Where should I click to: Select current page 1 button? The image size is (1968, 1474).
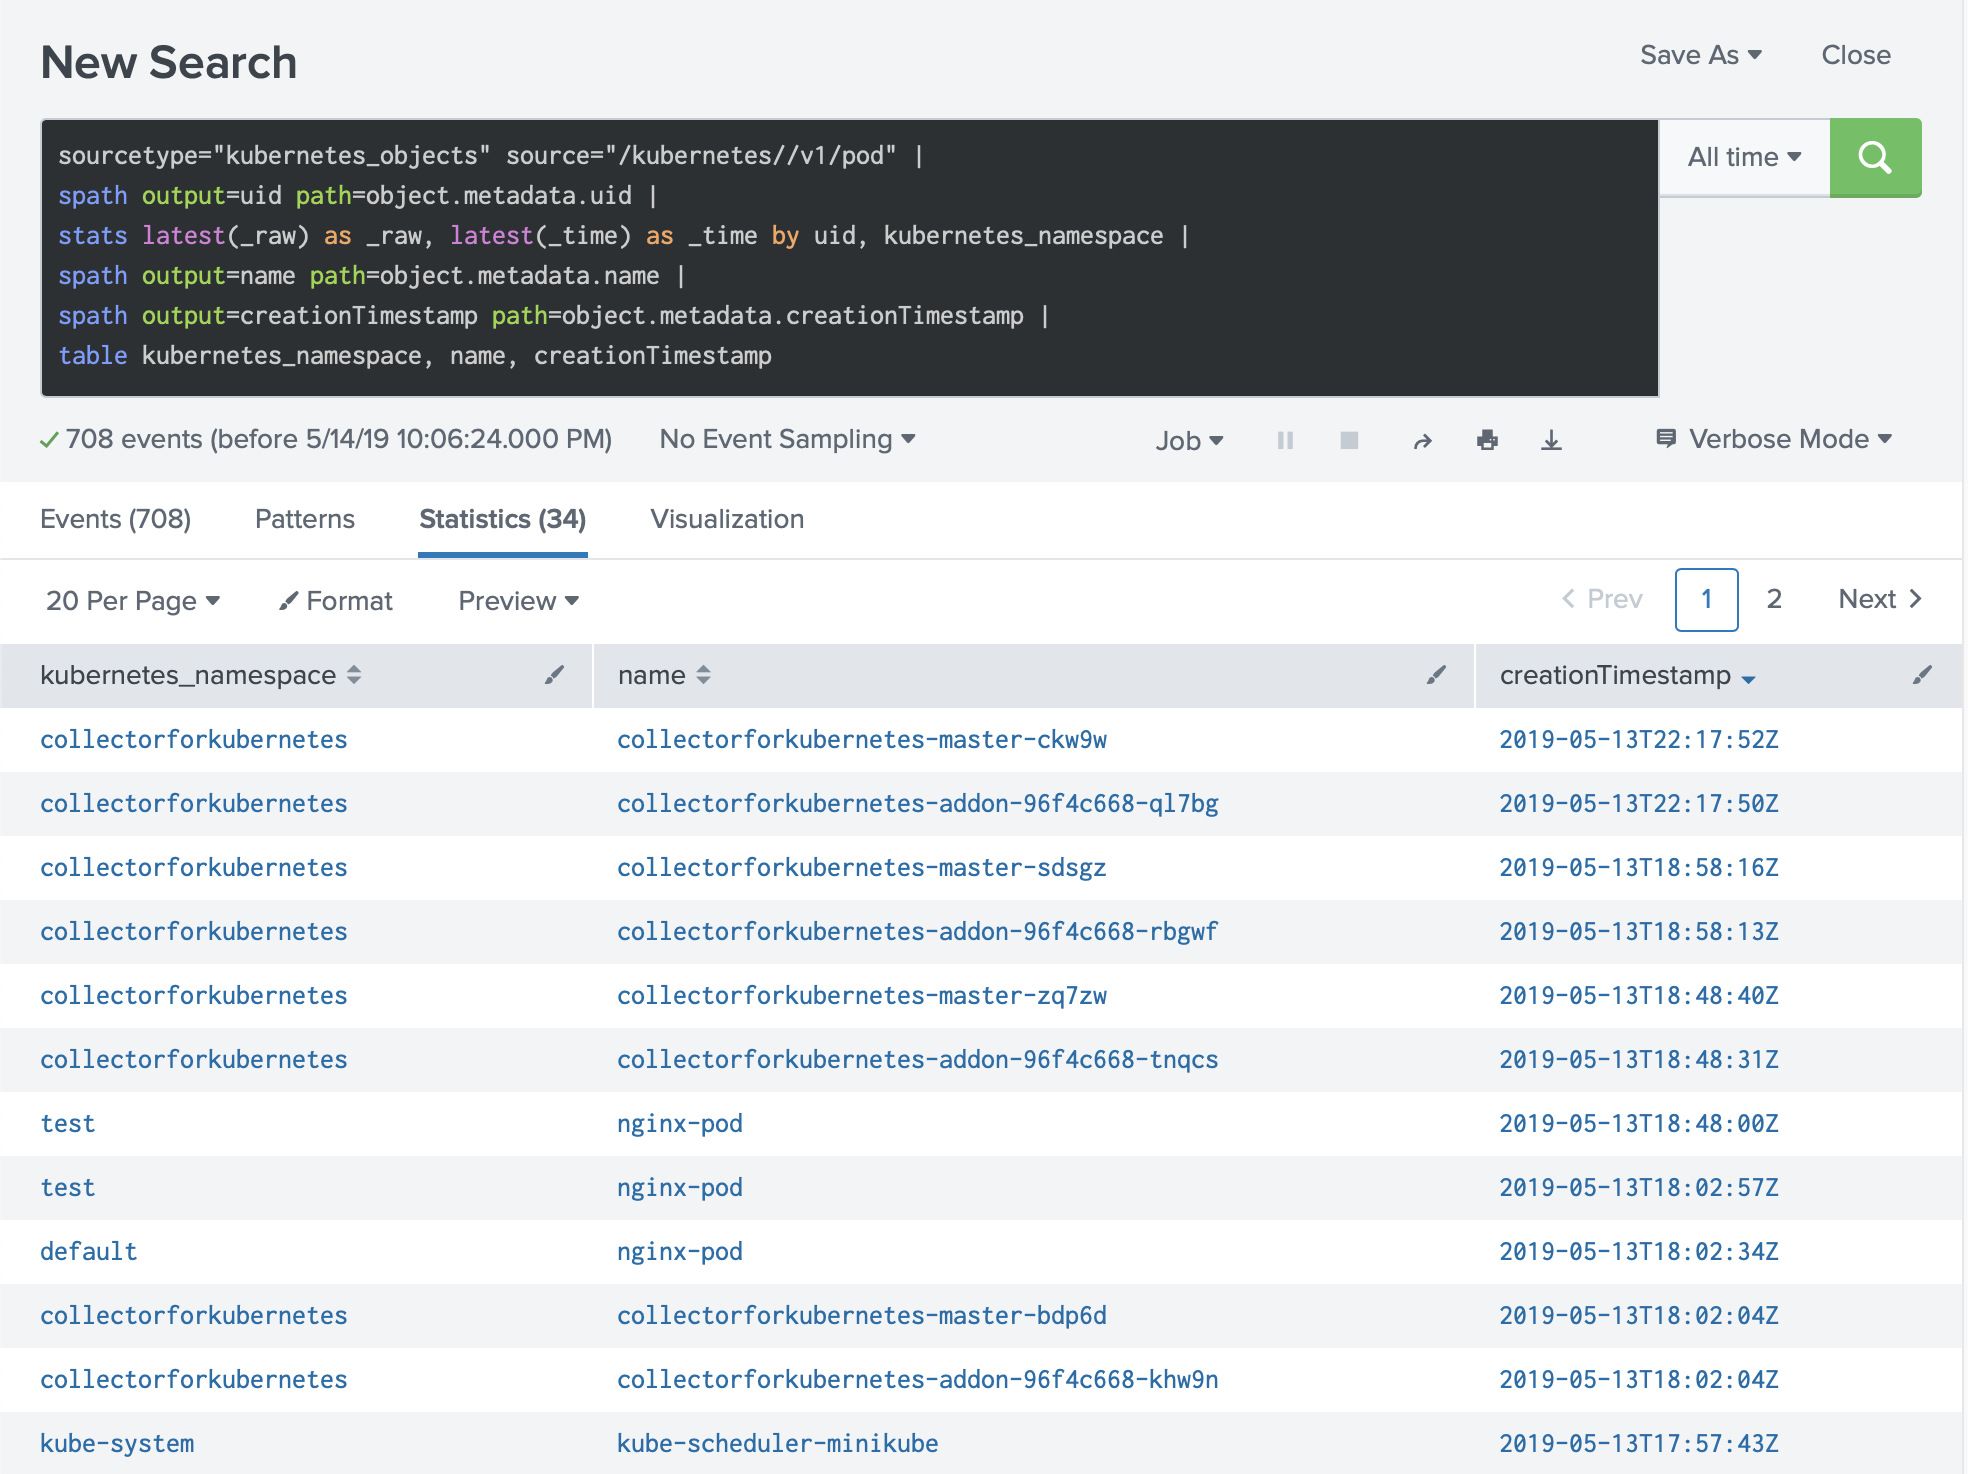pyautogui.click(x=1707, y=599)
